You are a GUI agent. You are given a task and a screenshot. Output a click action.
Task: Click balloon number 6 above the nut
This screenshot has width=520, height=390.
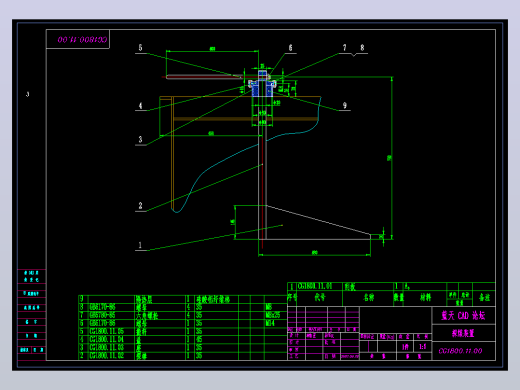tap(290, 48)
